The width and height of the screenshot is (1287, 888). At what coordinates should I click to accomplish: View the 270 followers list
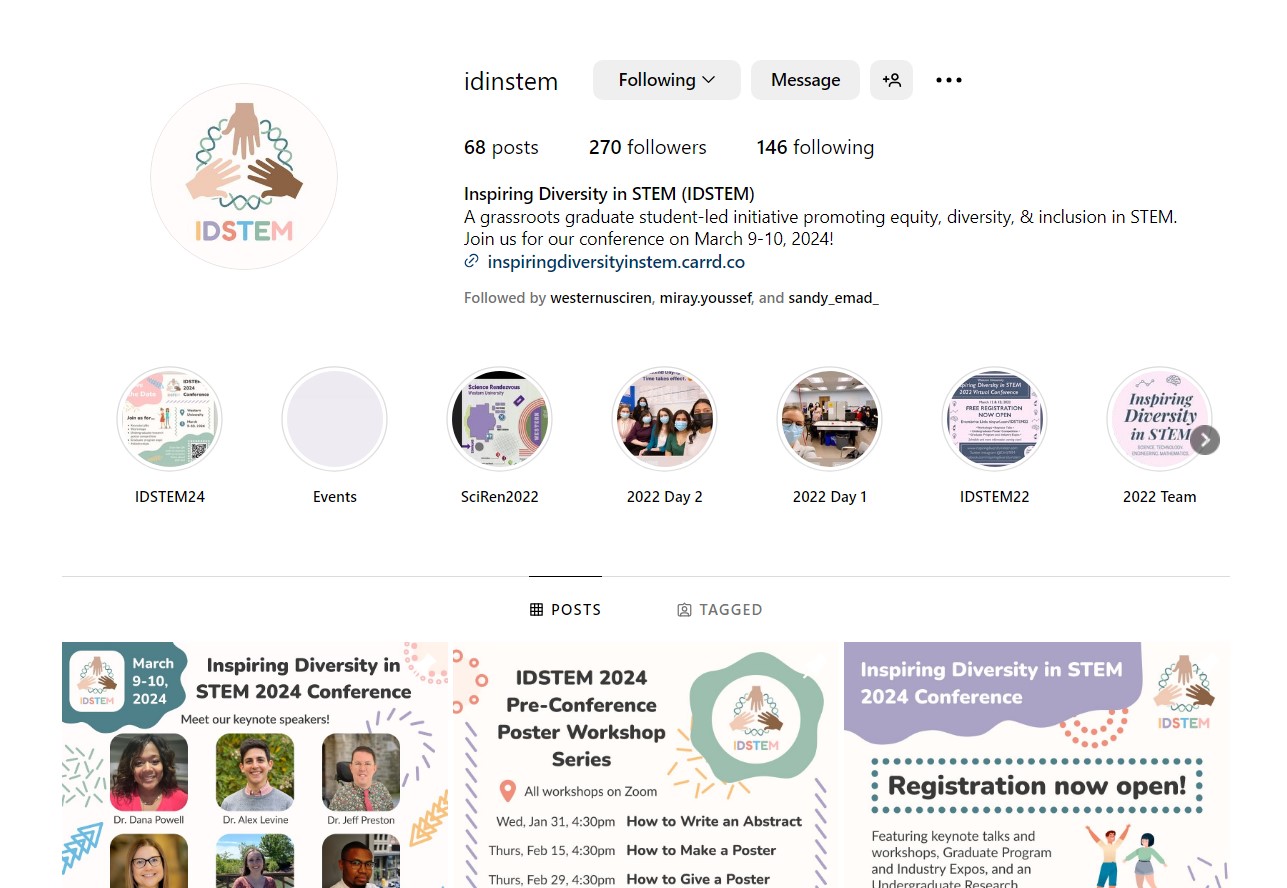tap(648, 147)
